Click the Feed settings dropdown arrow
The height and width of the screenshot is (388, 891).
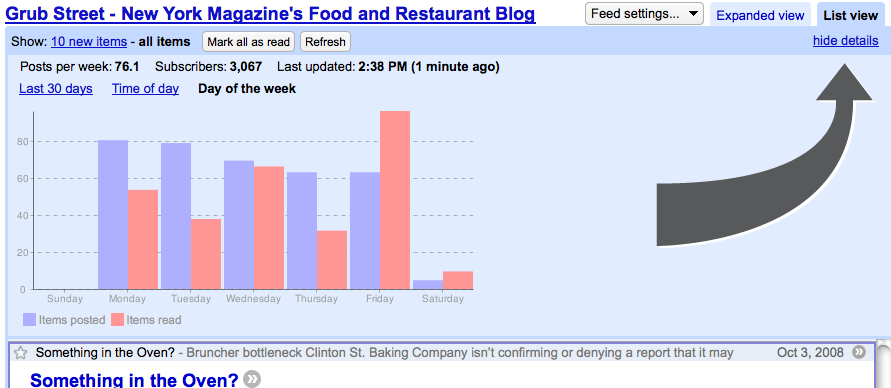[693, 14]
